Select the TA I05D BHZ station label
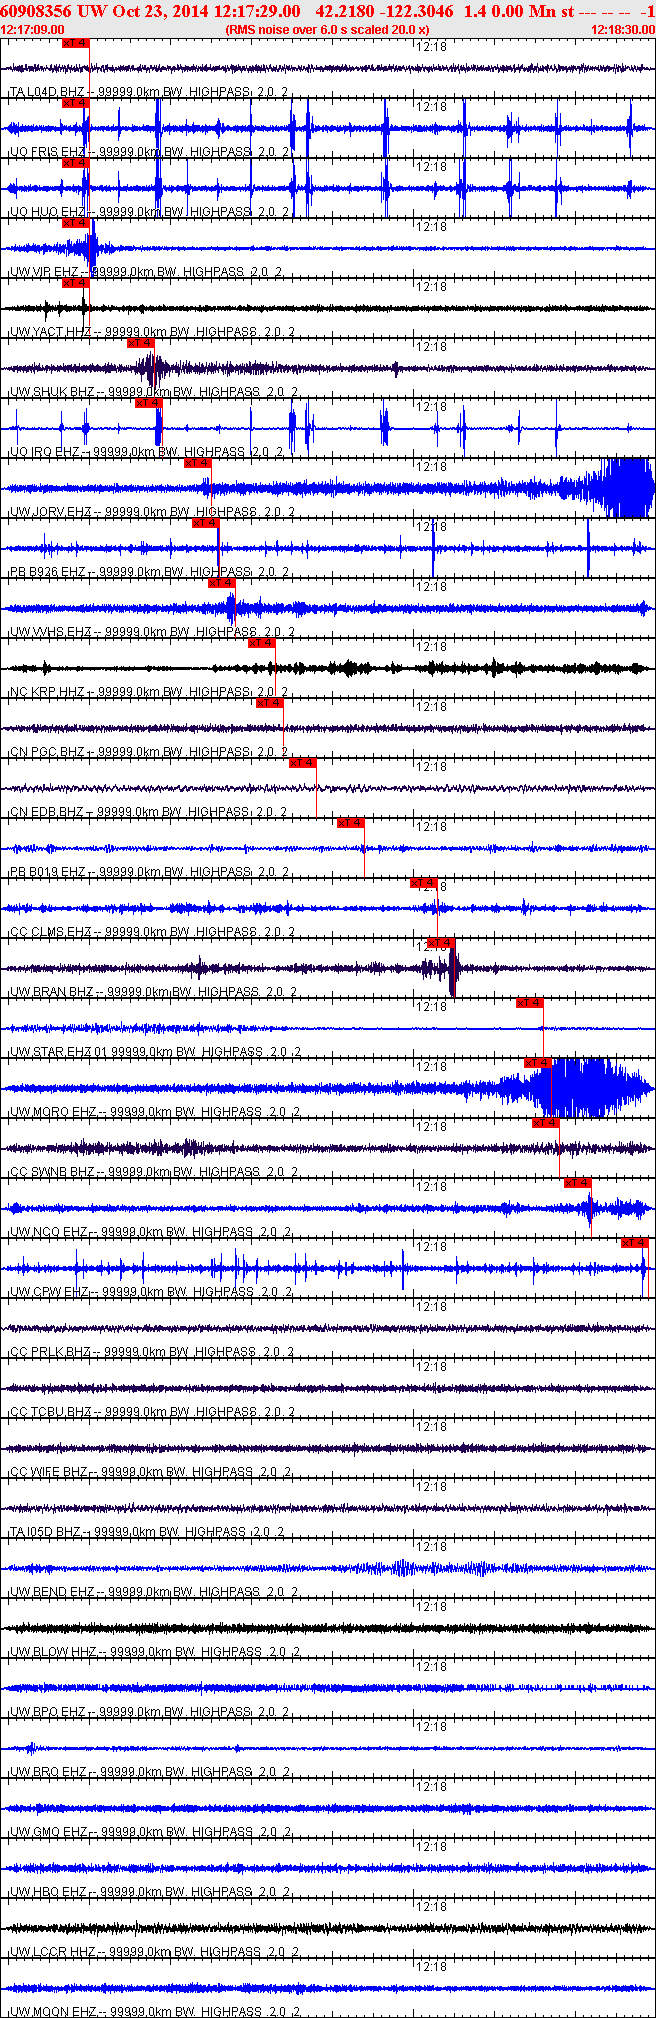 (45, 1532)
